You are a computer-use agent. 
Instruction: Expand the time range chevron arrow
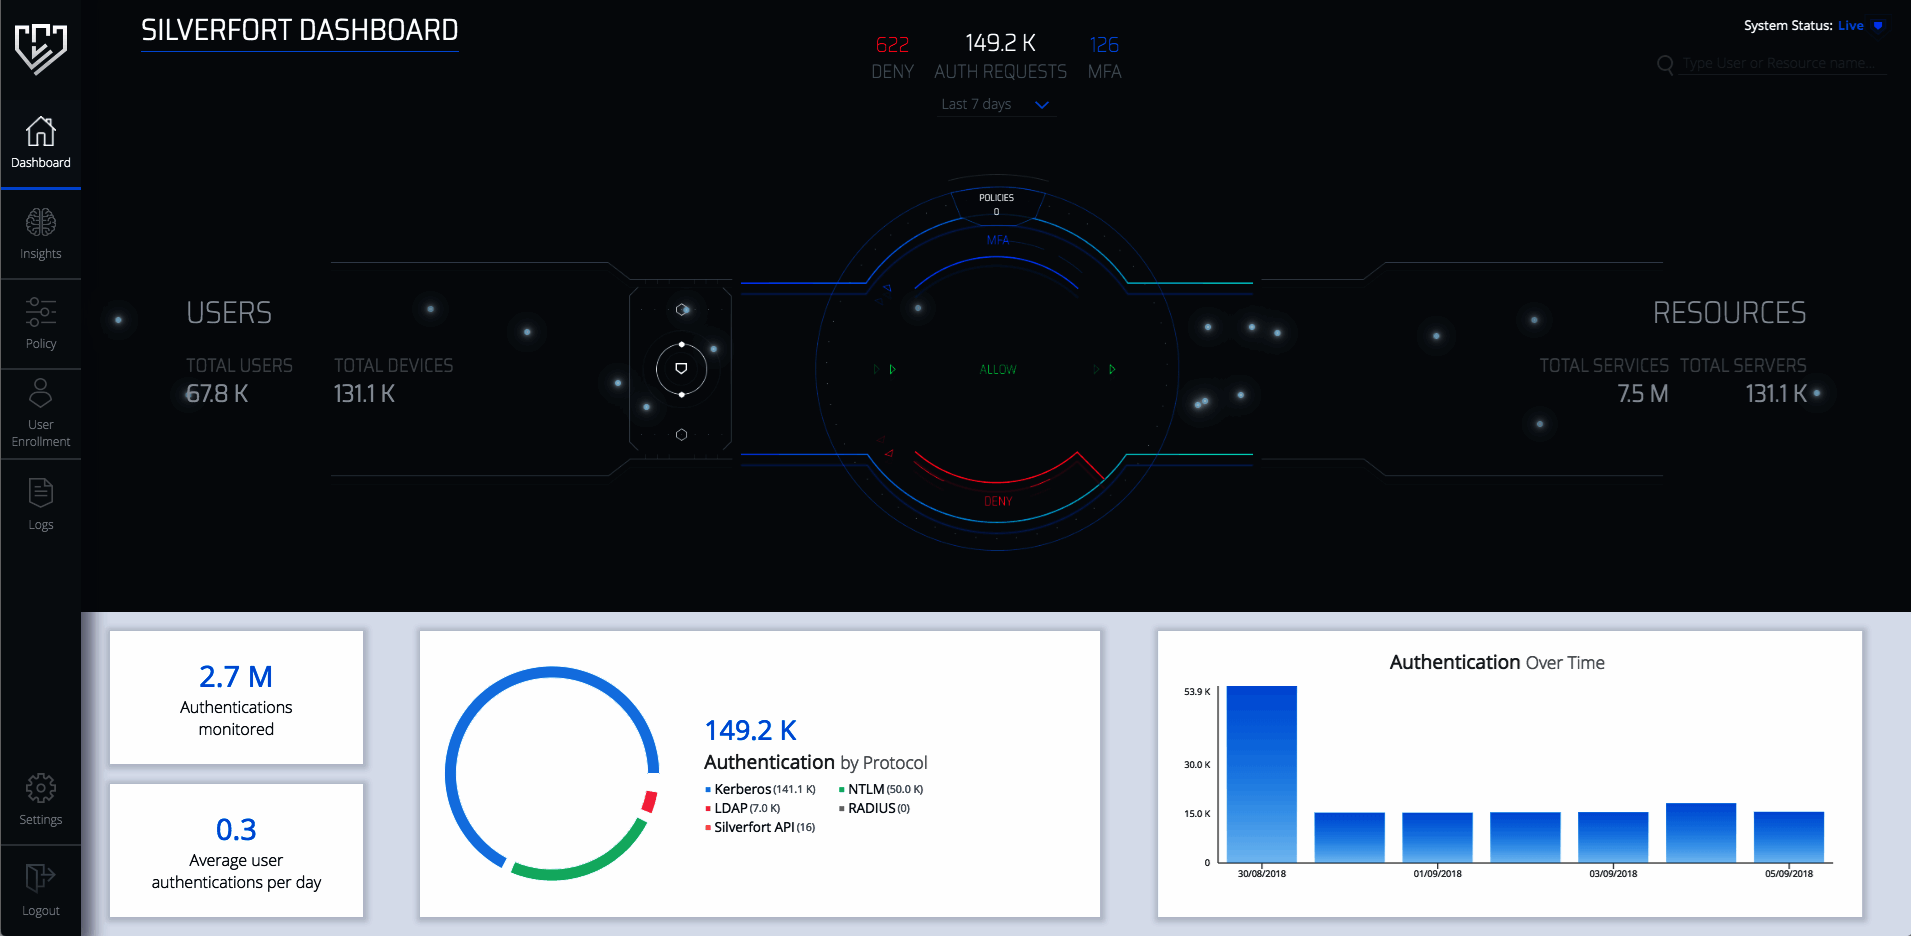click(x=1042, y=105)
